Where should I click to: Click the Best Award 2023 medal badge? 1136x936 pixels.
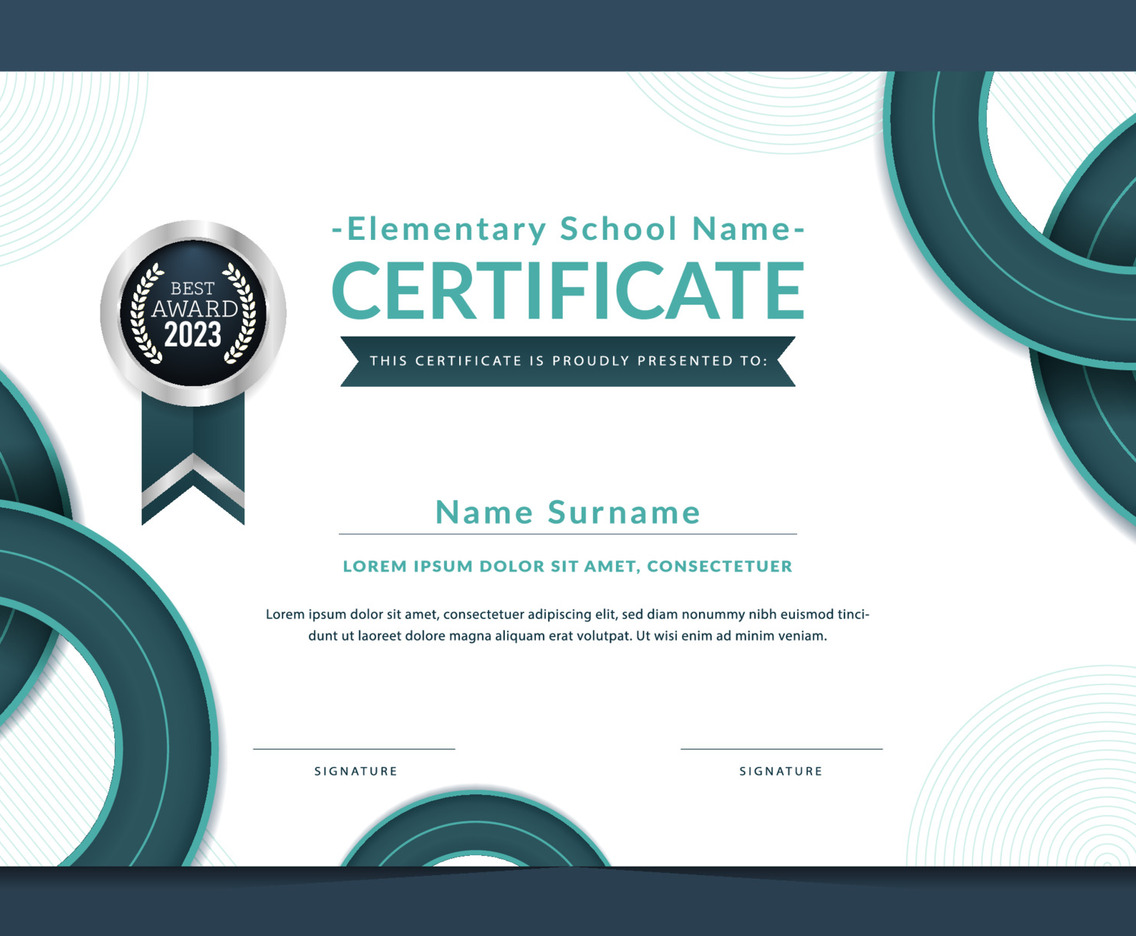193,312
